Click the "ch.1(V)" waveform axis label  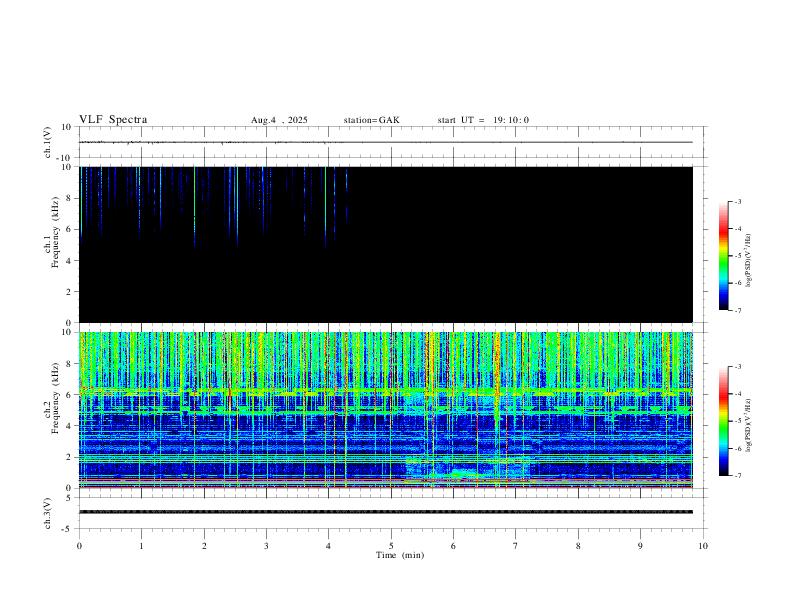click(x=48, y=142)
